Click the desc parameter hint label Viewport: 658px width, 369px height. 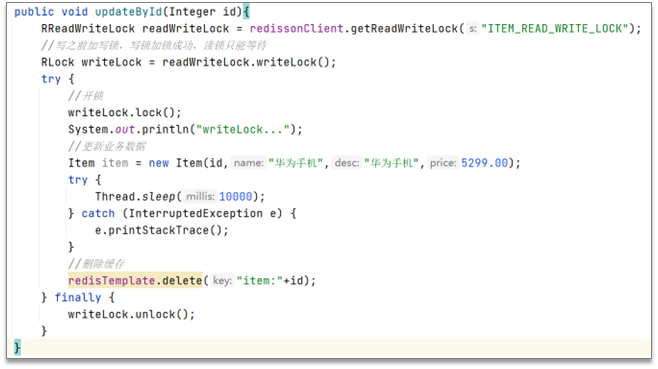[347, 163]
